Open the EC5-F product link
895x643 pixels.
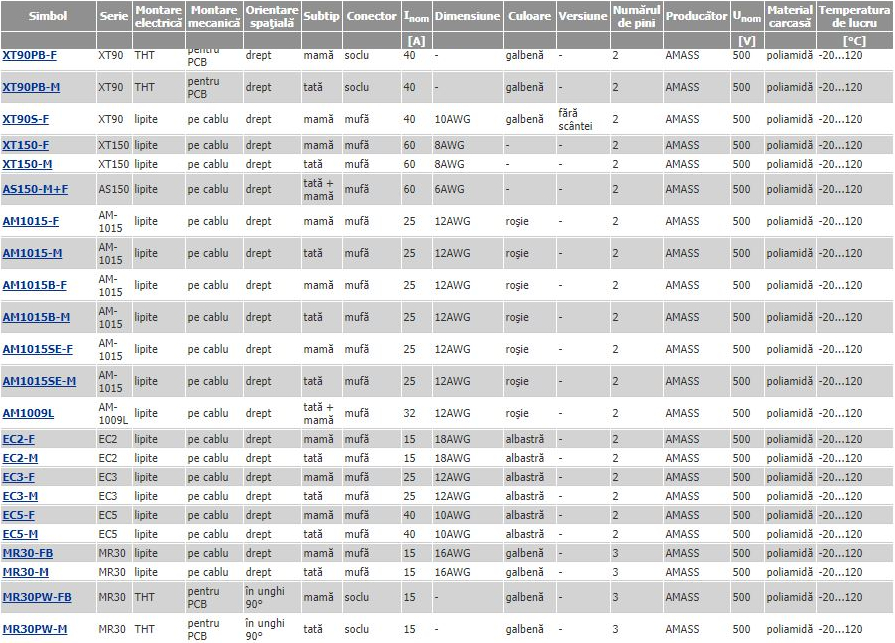(19, 515)
